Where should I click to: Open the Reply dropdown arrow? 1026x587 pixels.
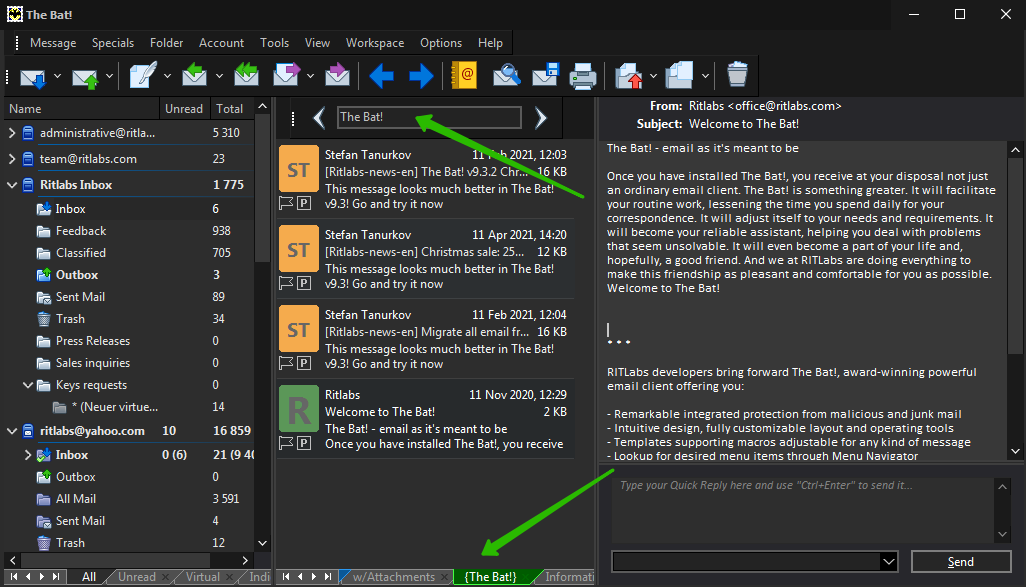coord(219,76)
